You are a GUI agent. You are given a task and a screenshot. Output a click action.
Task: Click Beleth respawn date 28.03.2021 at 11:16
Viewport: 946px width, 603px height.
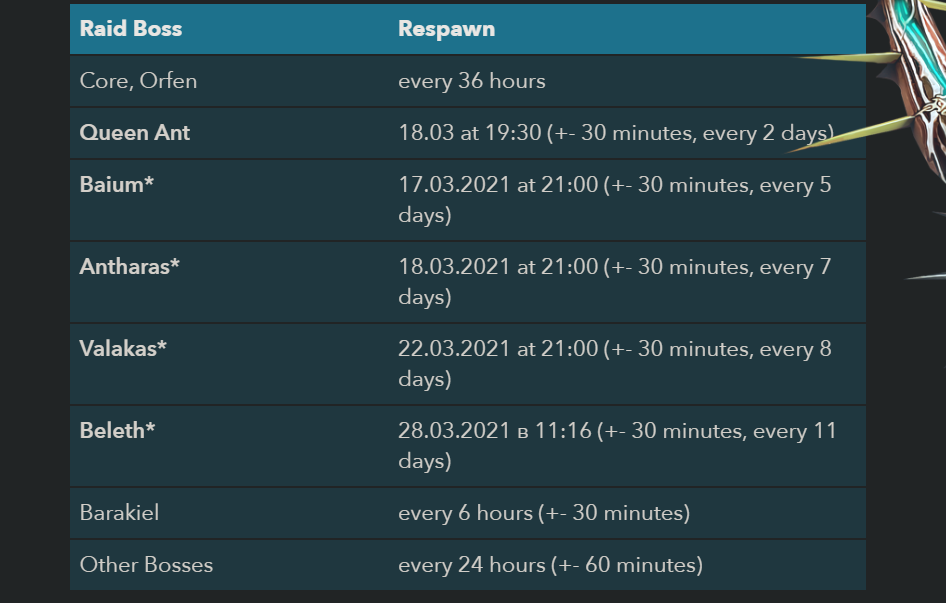(x=495, y=431)
